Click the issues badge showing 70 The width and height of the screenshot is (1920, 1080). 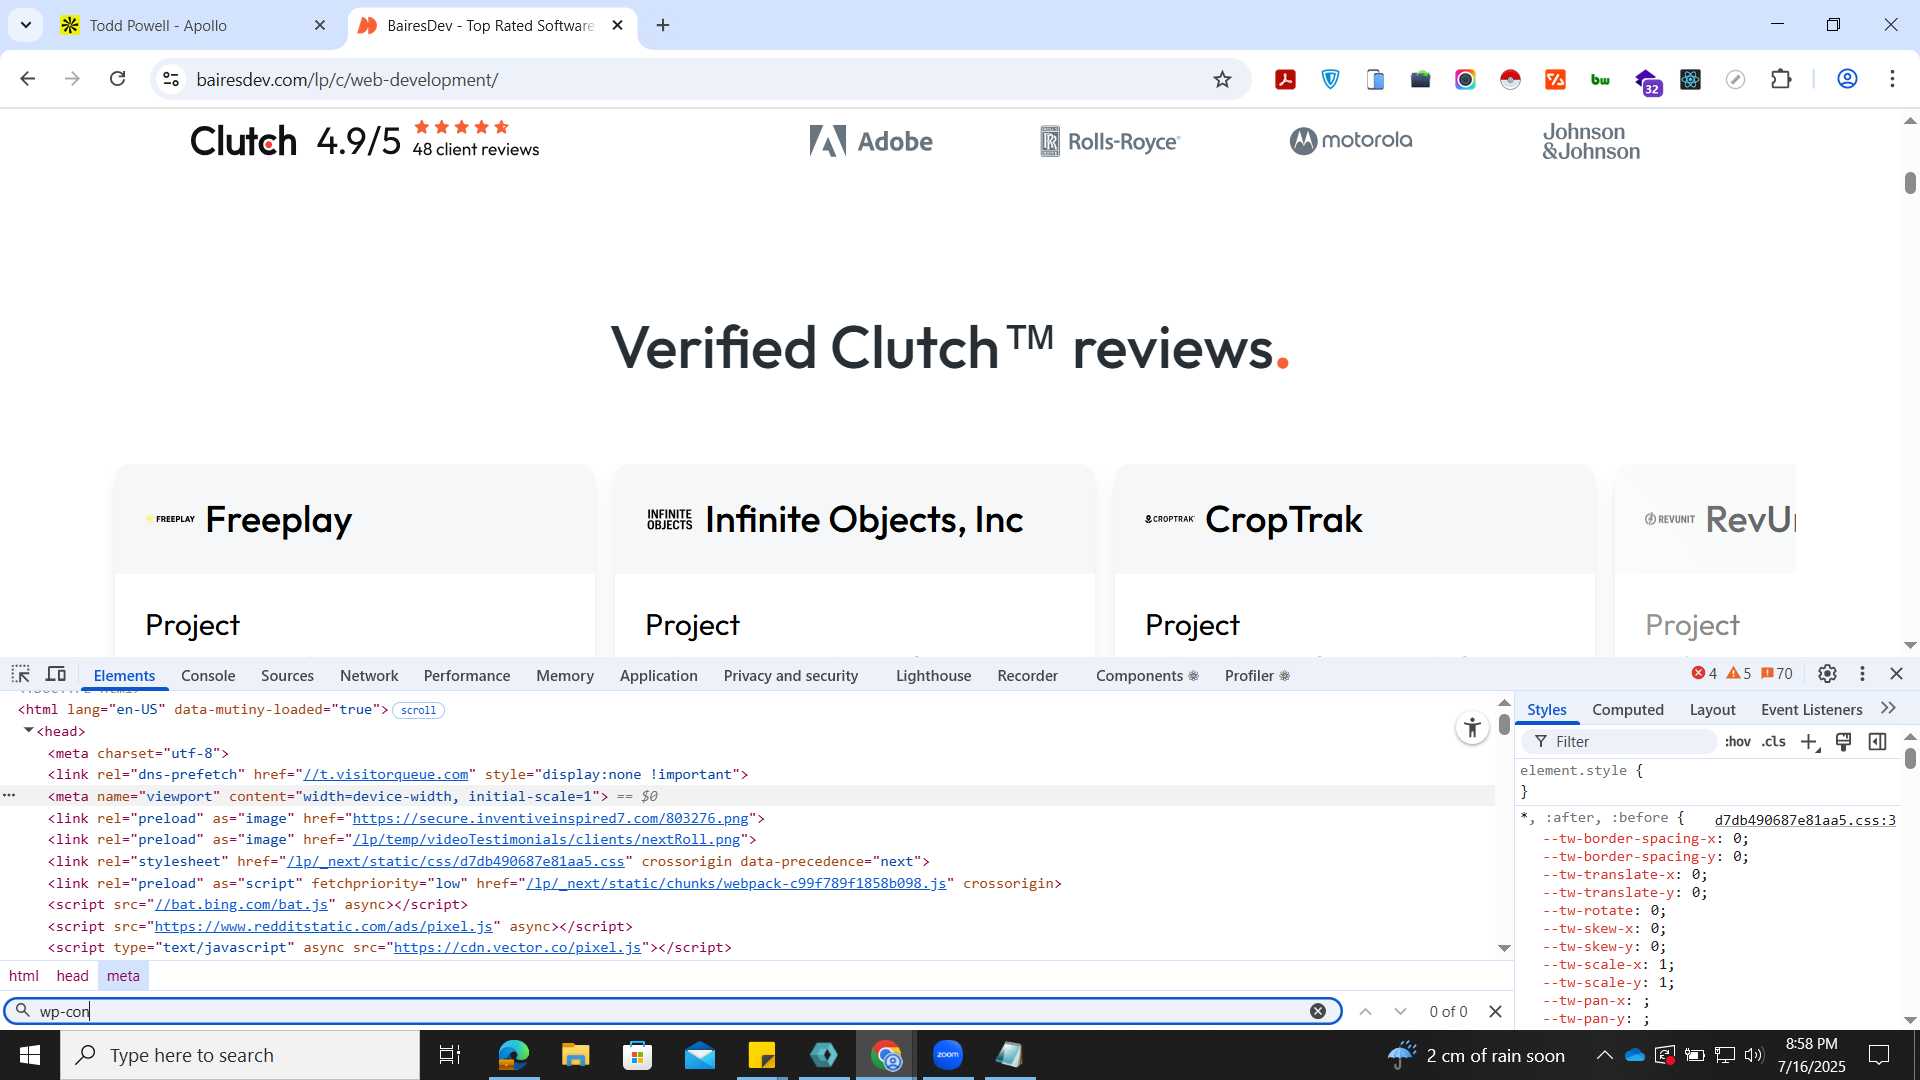pos(1777,674)
